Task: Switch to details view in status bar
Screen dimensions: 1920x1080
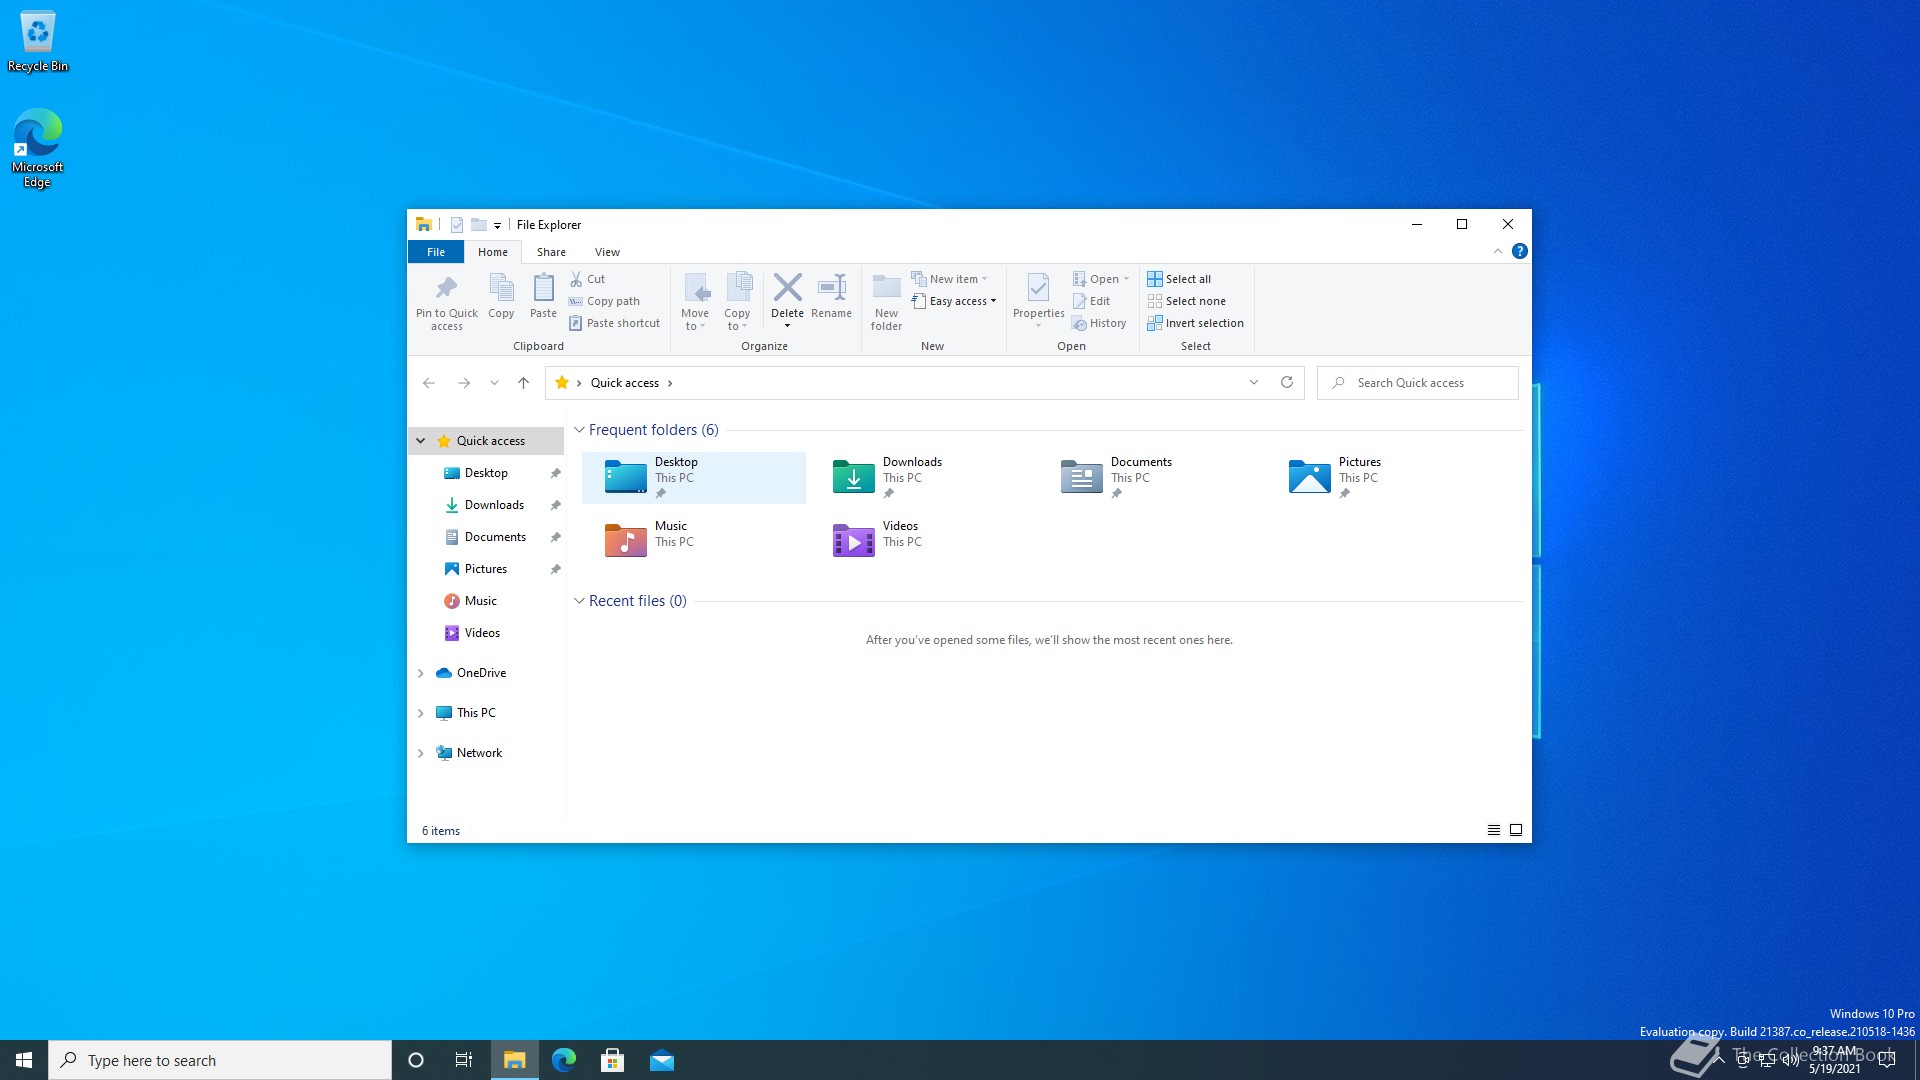Action: coord(1493,830)
